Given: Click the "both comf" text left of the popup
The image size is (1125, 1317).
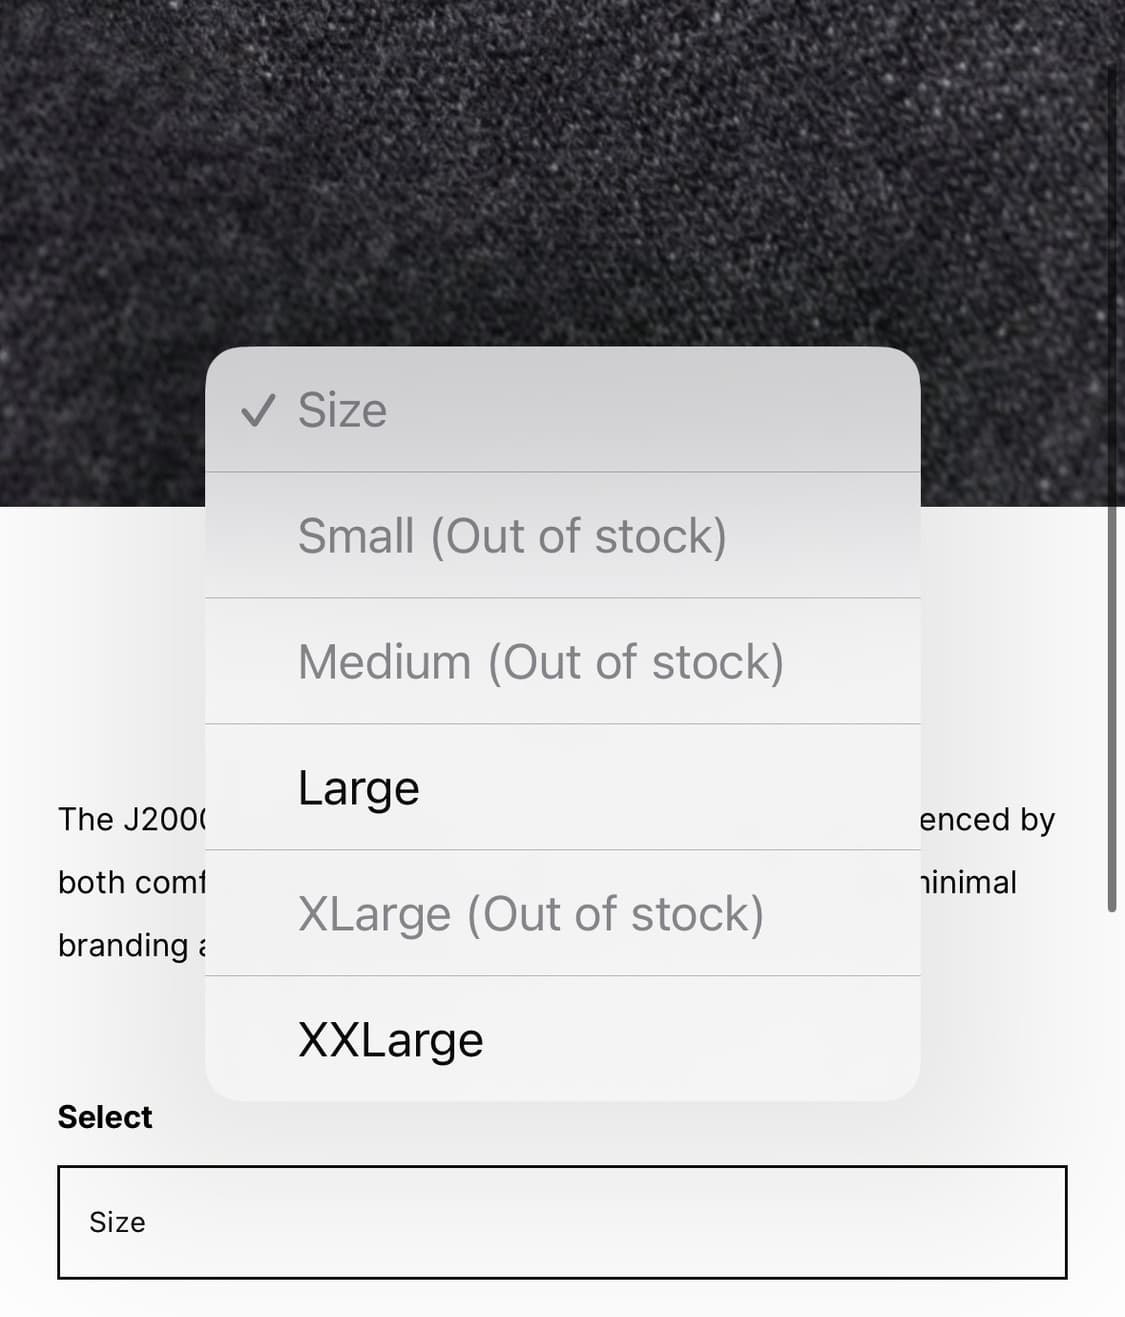Looking at the screenshot, I should (x=131, y=883).
